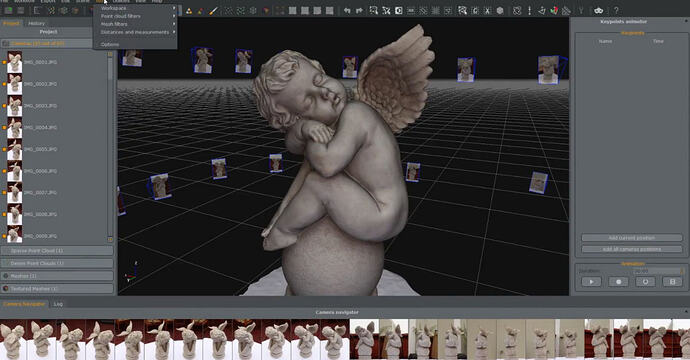
Task: Expand Textured Meshes (1) section
Action: (x=57, y=289)
